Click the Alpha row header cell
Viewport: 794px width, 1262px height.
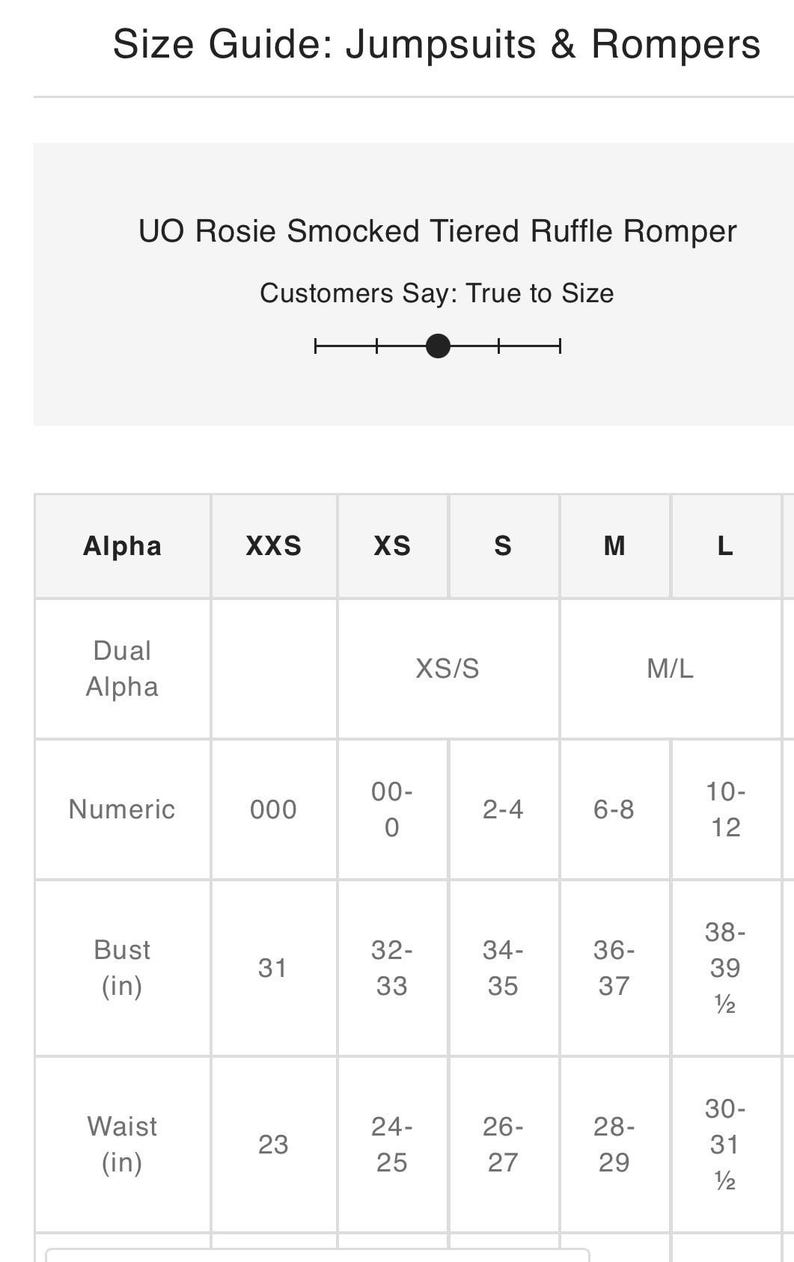click(122, 546)
